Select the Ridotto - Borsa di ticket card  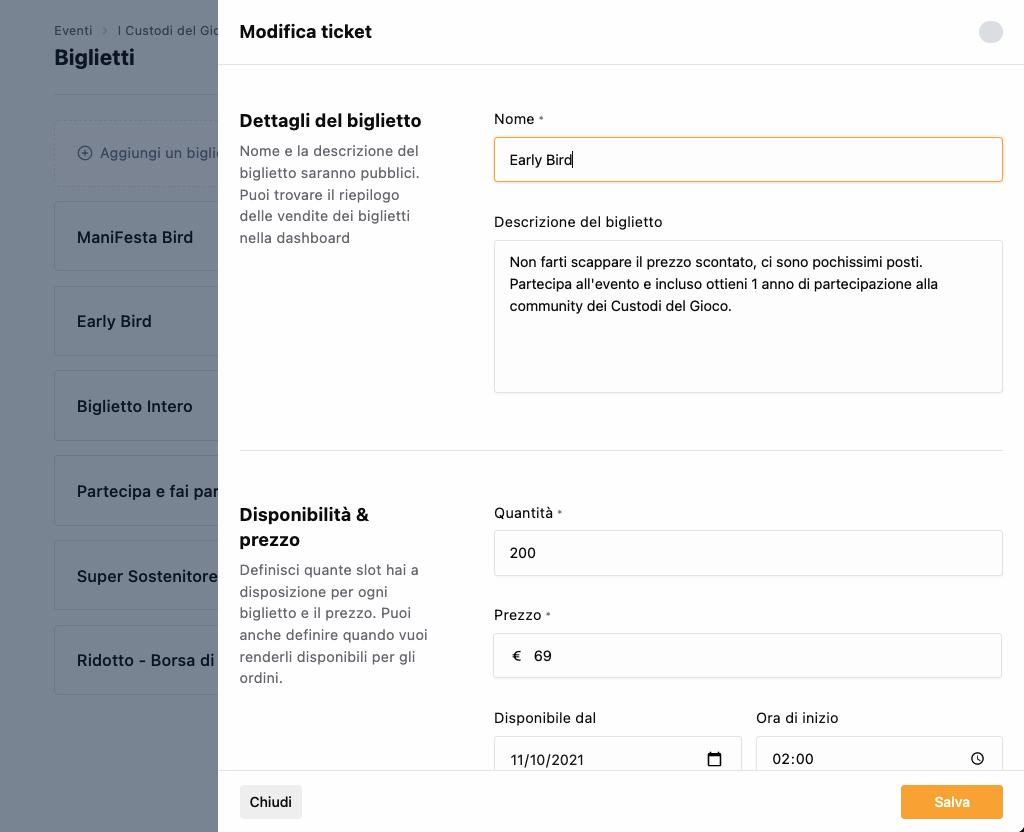[136, 660]
